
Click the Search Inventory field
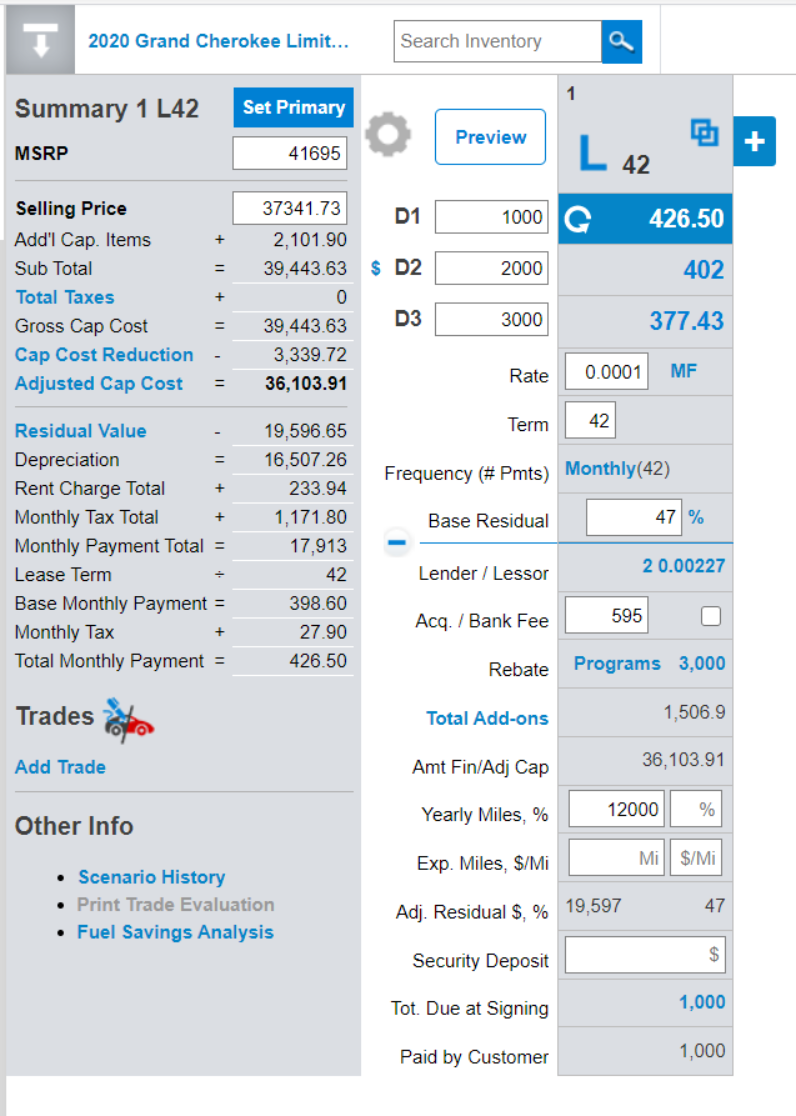[x=498, y=41]
